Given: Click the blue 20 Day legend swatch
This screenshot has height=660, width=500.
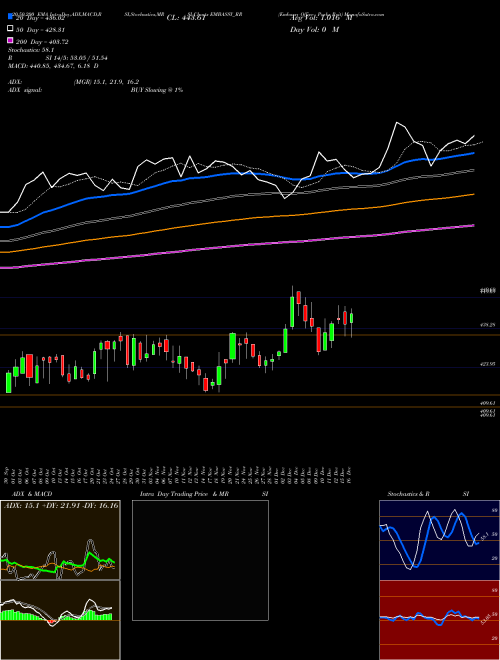Looking at the screenshot, I should [10, 17].
